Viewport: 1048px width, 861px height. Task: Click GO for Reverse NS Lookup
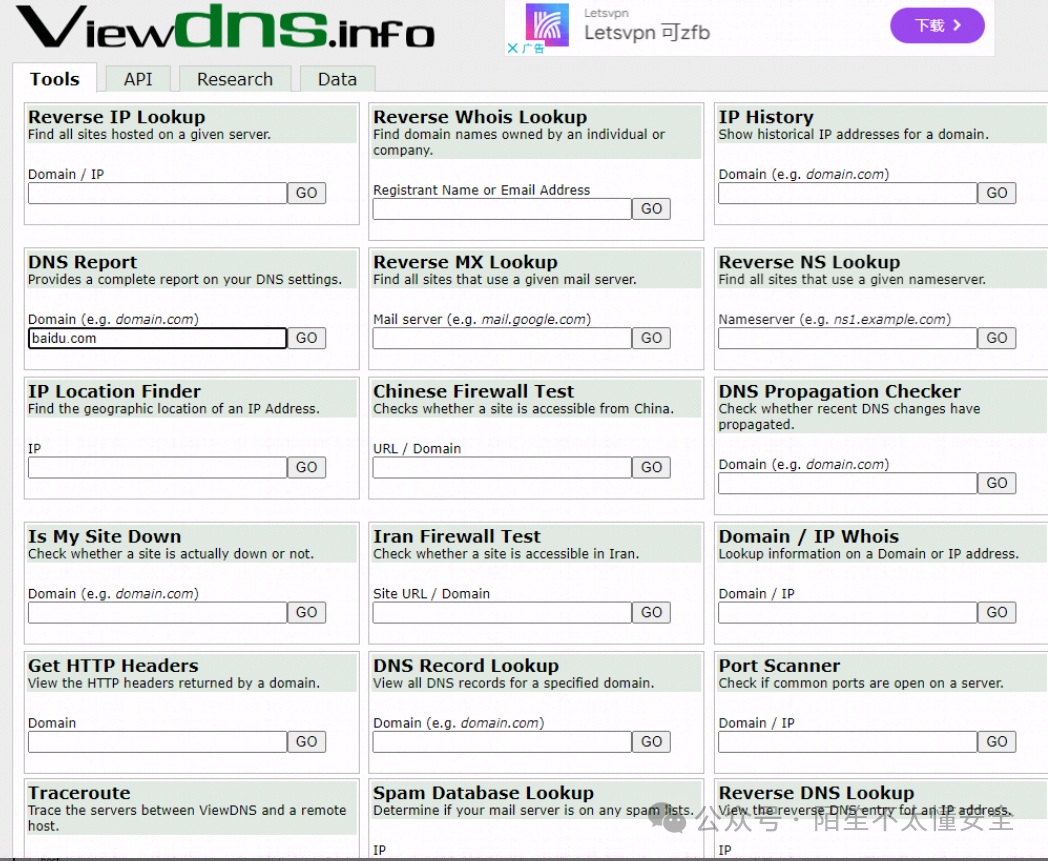click(996, 338)
